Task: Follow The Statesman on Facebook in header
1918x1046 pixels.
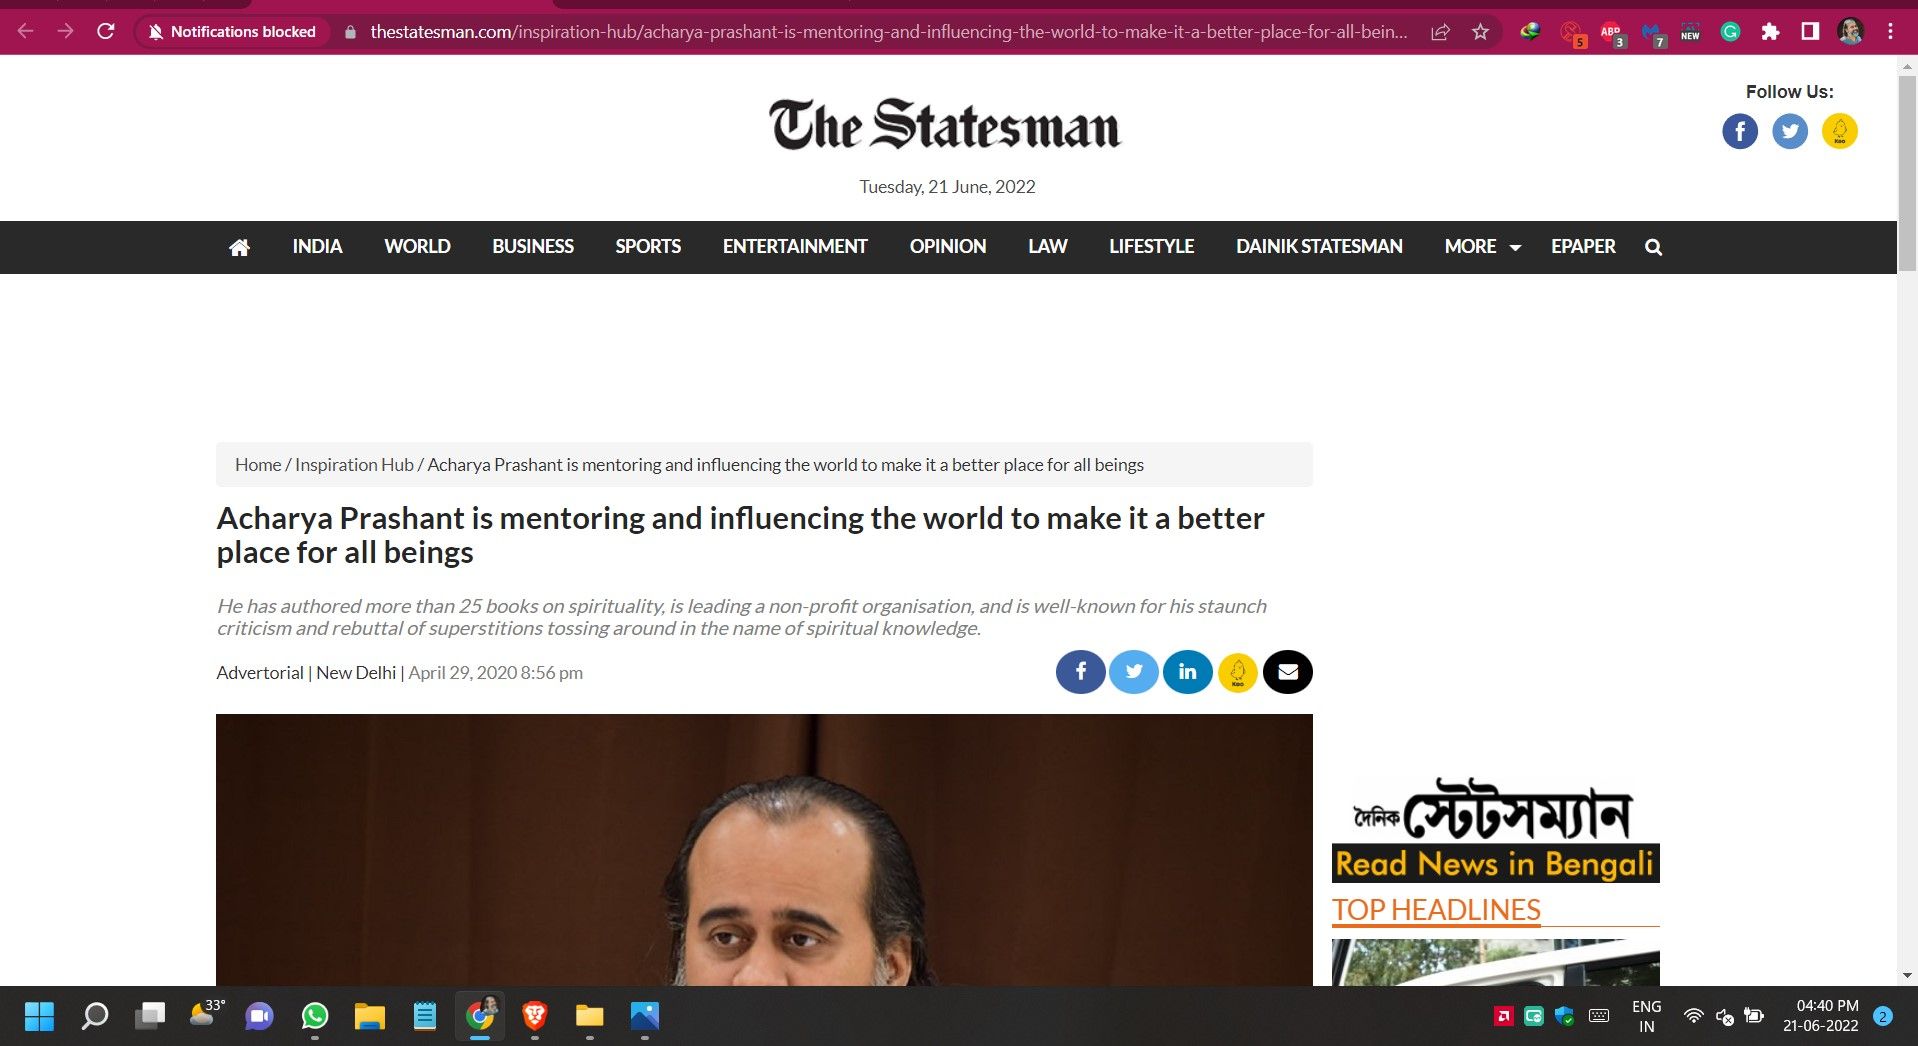Action: click(x=1739, y=131)
